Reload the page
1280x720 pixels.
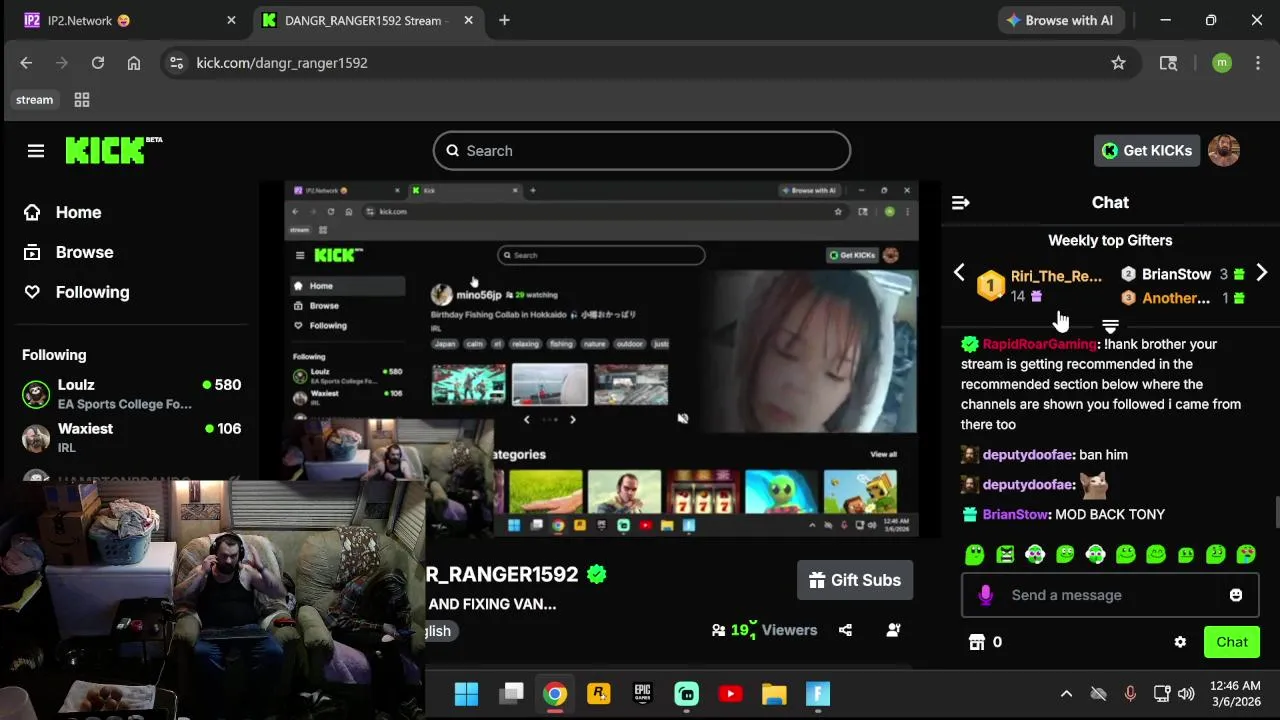tap(98, 63)
